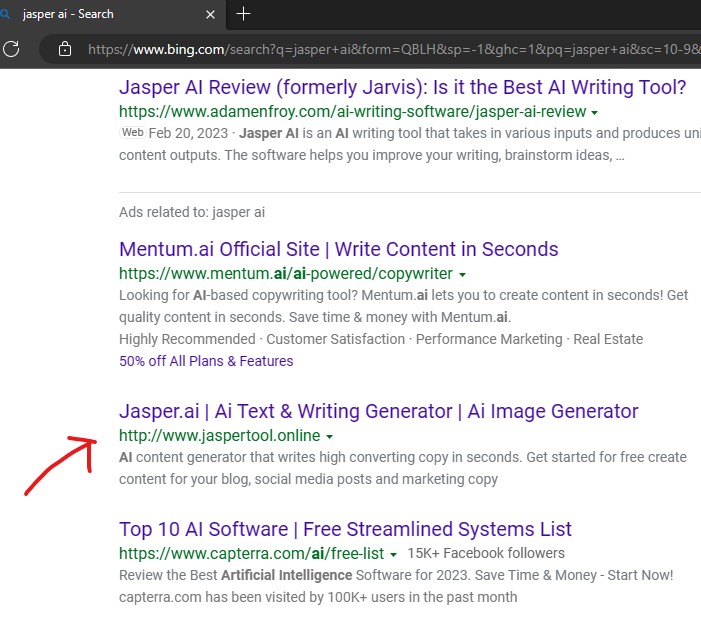Open the 'Top 10 AI Software' Capterra link

(345, 529)
